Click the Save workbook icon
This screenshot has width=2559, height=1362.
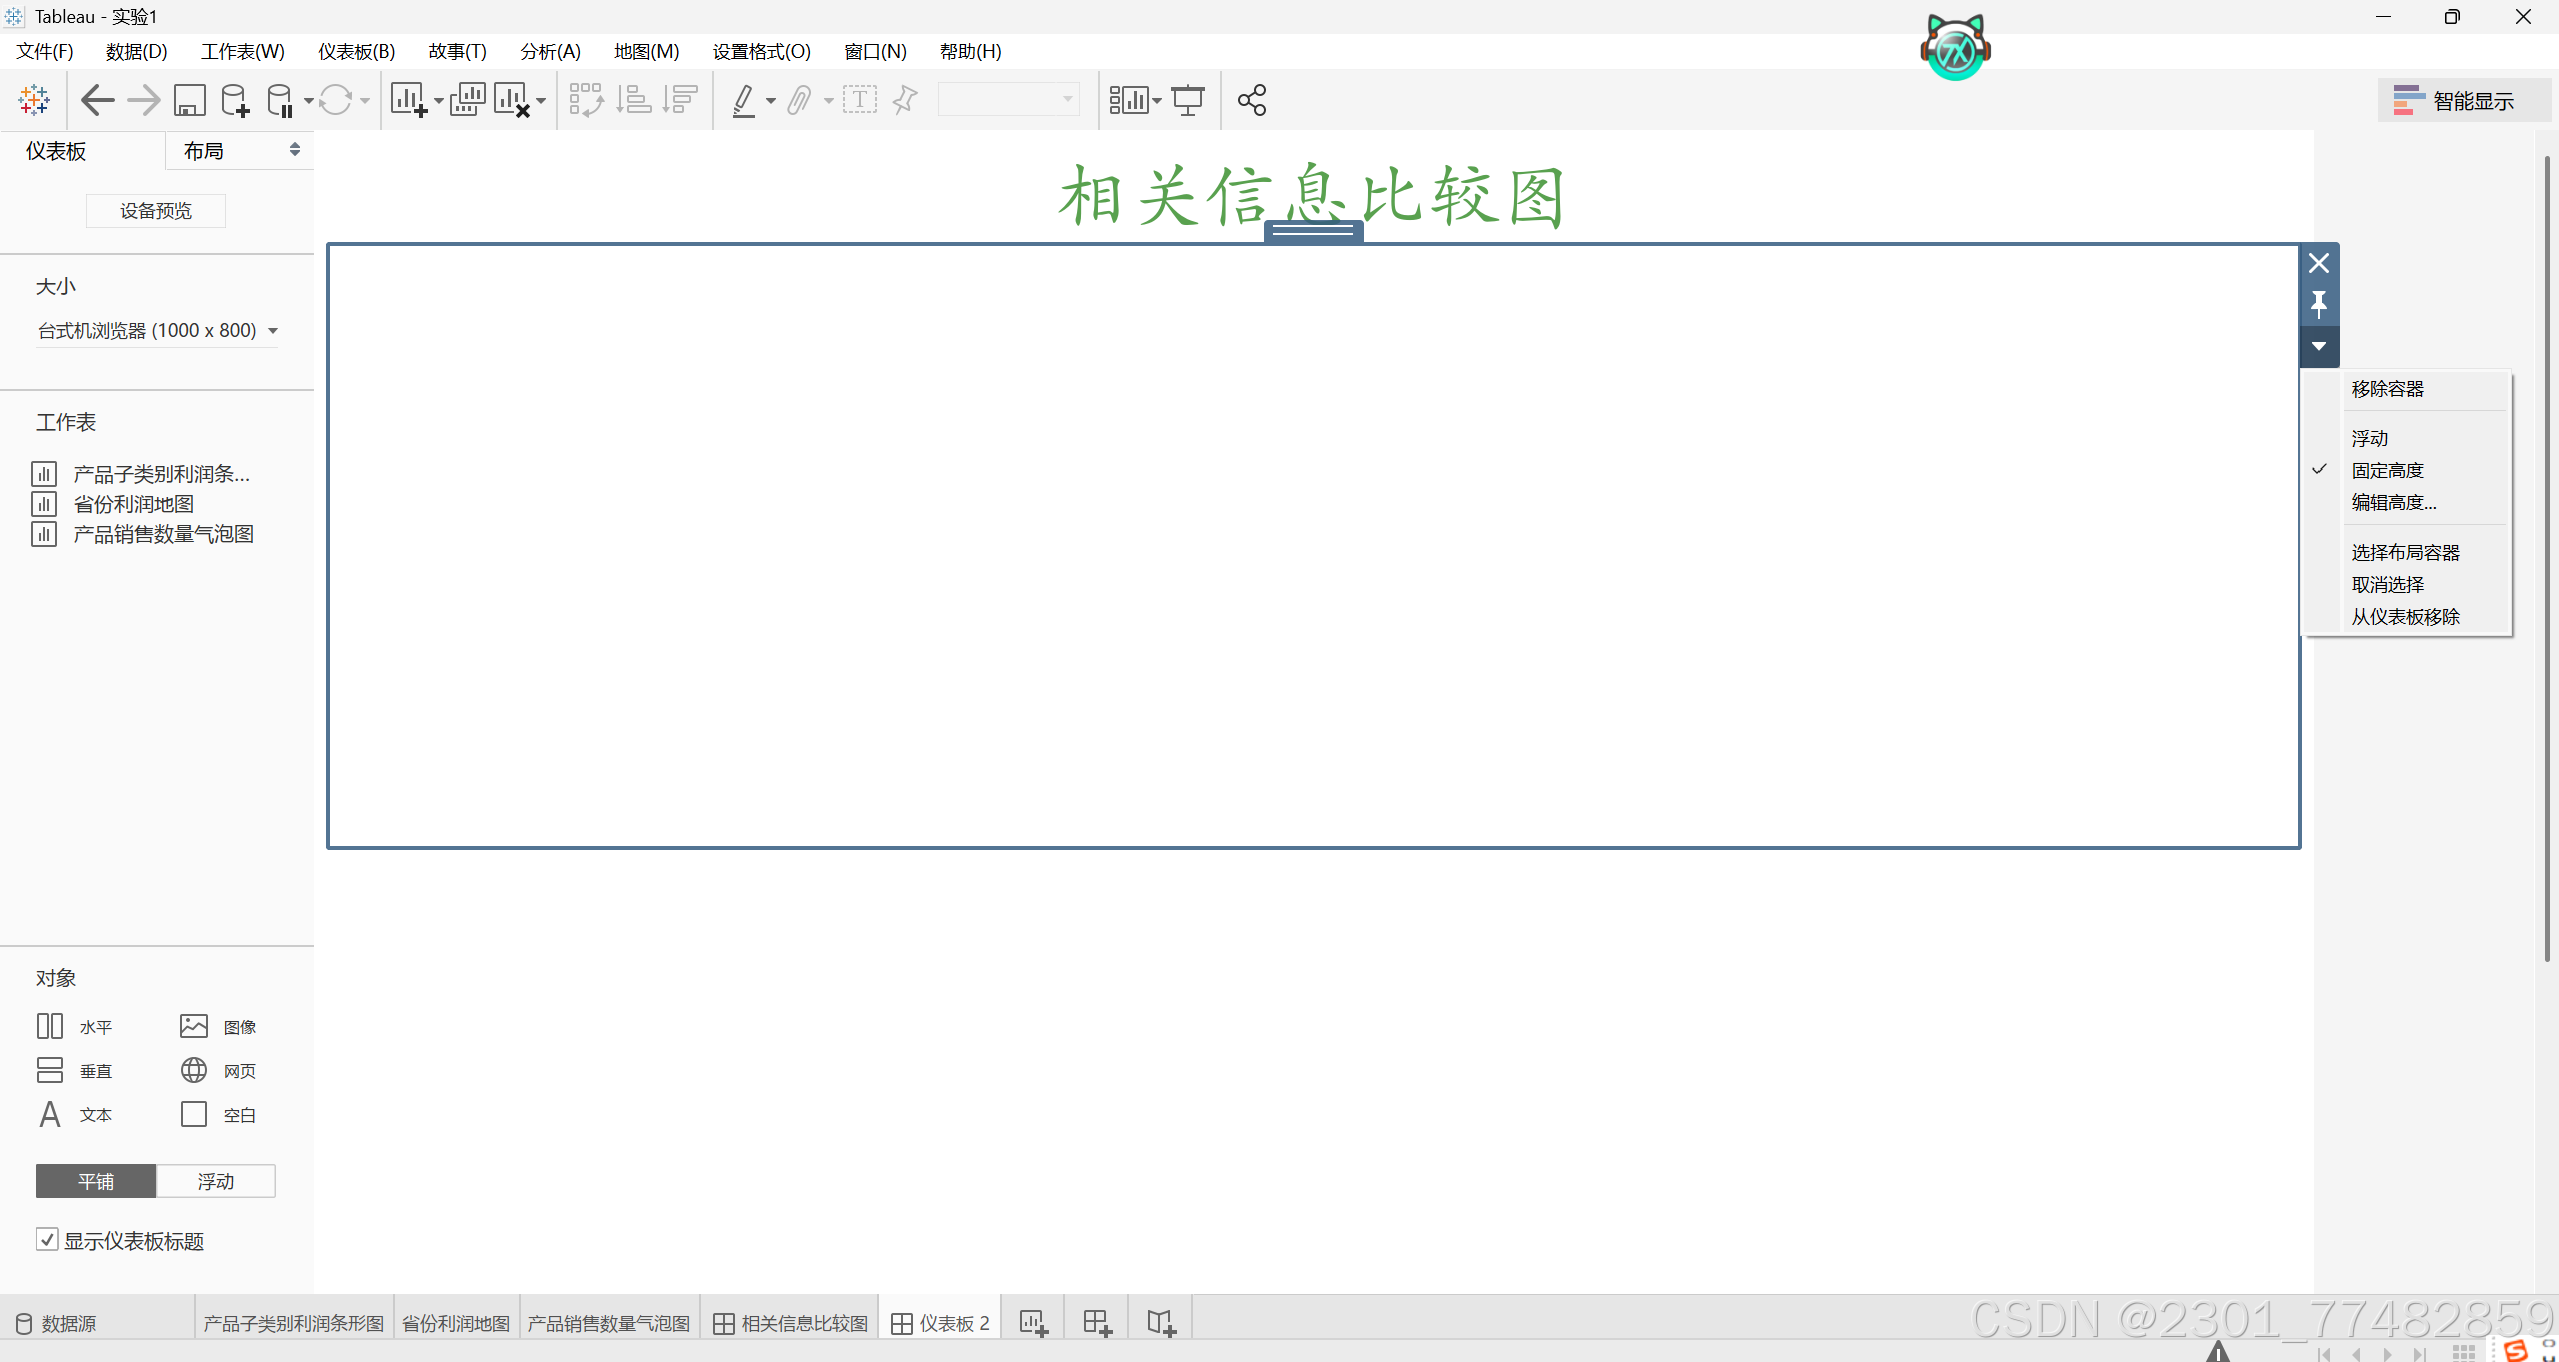pyautogui.click(x=189, y=100)
